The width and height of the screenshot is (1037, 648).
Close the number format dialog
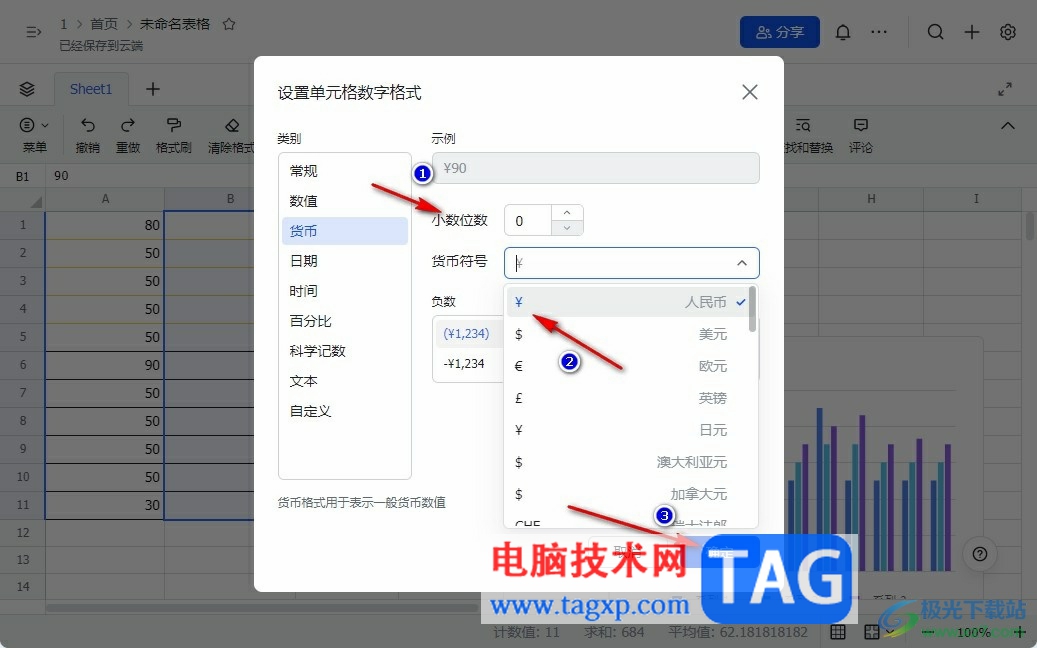point(749,92)
